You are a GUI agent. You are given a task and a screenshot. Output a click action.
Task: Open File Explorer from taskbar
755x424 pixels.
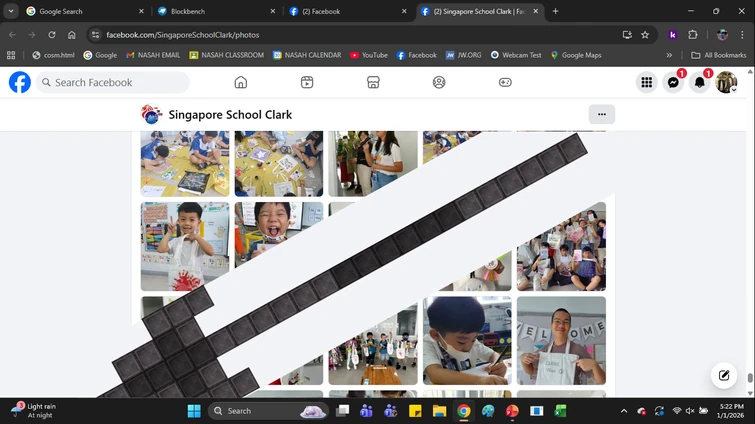pyautogui.click(x=439, y=411)
